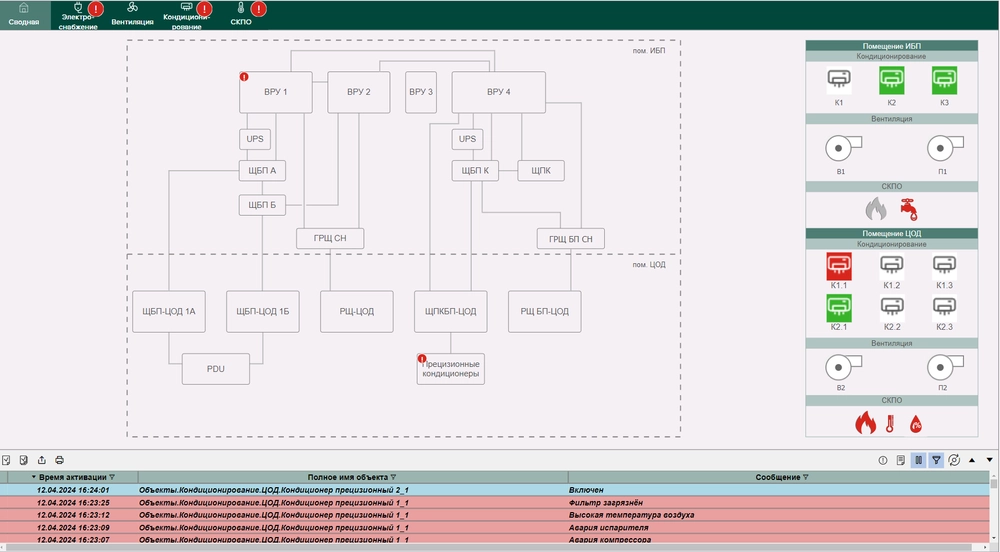The image size is (1000, 552).
Task: Switch to the Вентиляция tab
Action: coord(133,13)
